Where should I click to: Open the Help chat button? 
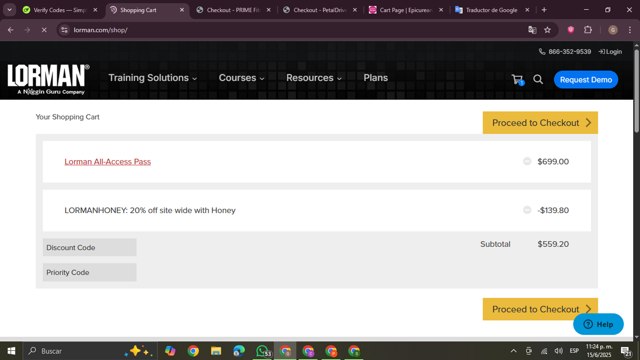pos(598,324)
